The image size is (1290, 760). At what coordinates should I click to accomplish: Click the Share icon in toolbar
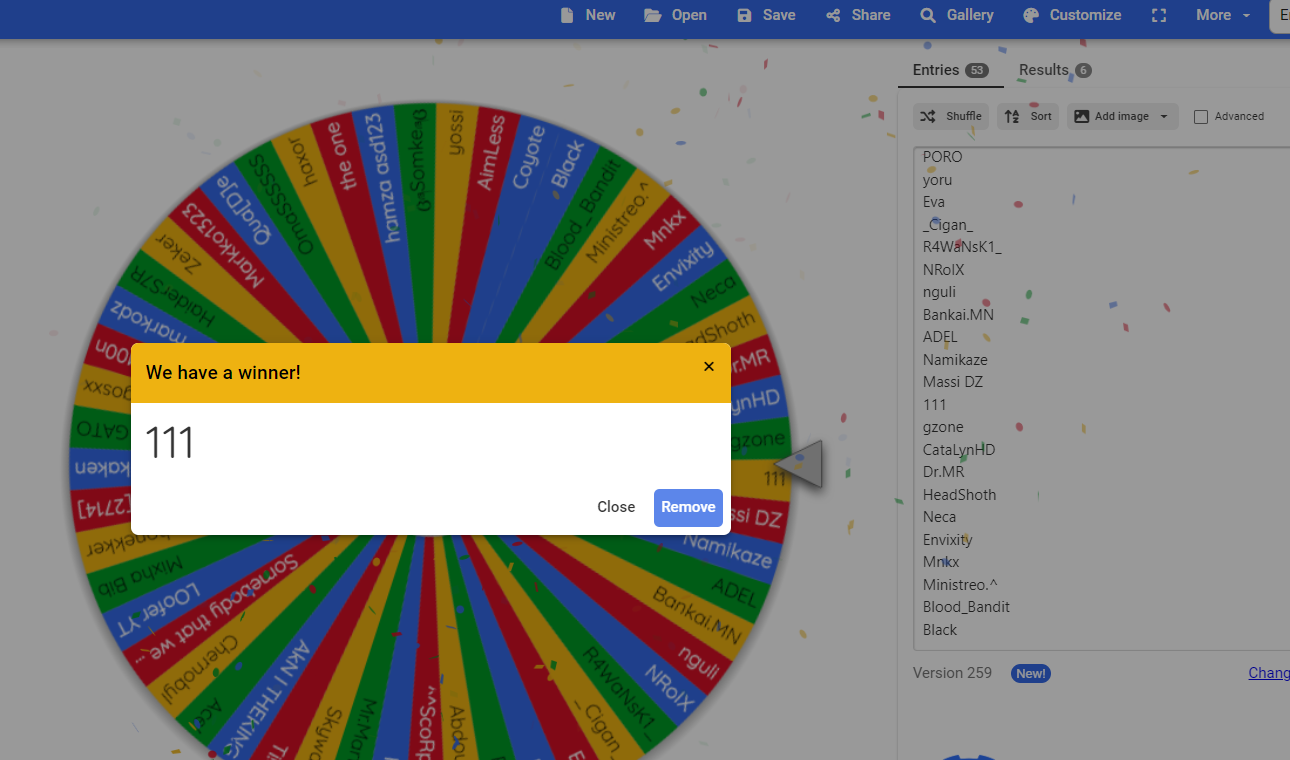tap(833, 15)
